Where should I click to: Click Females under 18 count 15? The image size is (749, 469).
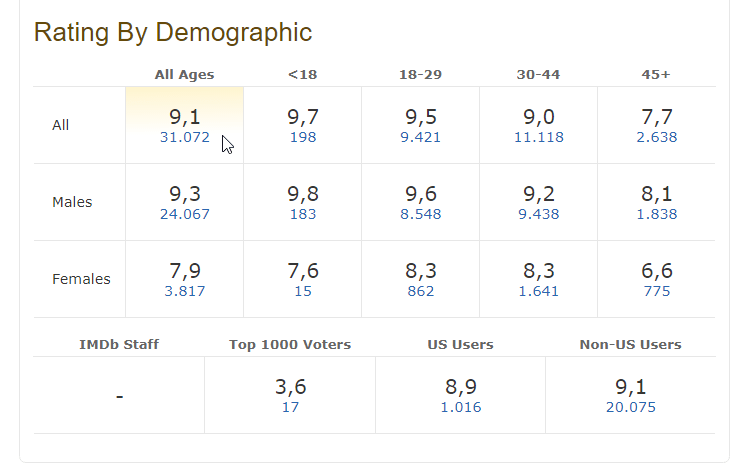click(x=303, y=291)
